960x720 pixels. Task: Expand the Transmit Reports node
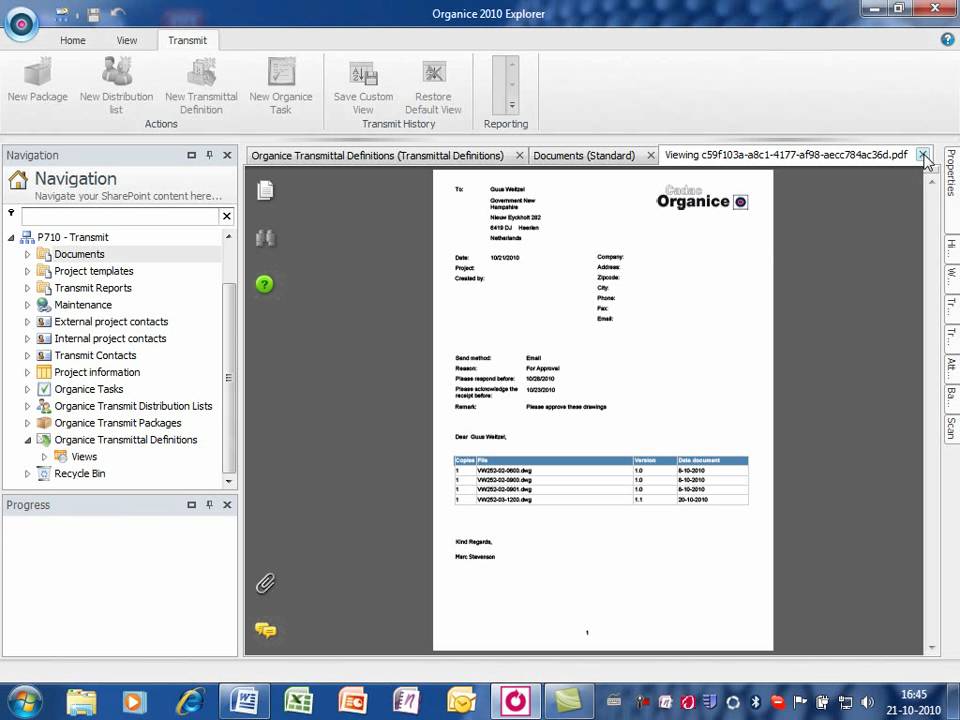tap(27, 288)
